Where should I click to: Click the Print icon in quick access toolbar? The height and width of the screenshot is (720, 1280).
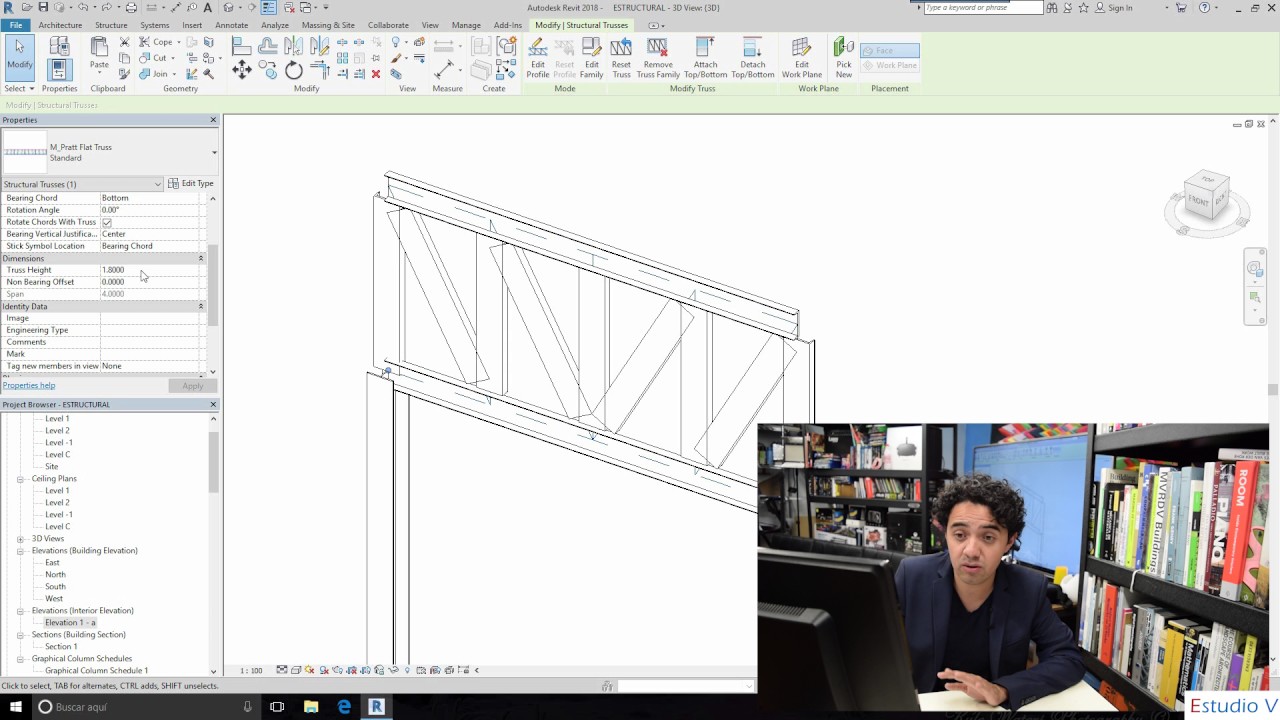tap(131, 7)
